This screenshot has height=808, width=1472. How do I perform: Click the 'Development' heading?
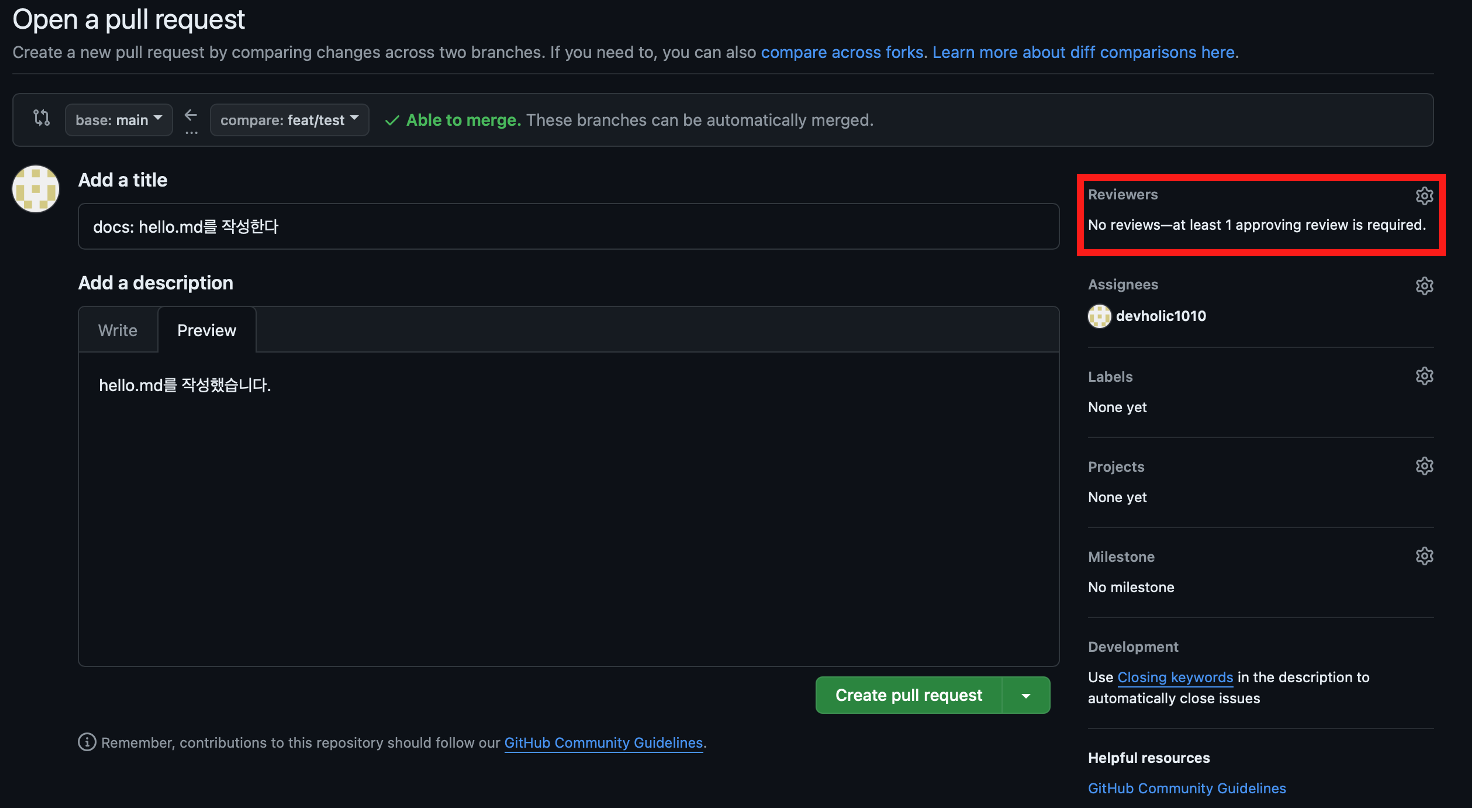(1133, 647)
